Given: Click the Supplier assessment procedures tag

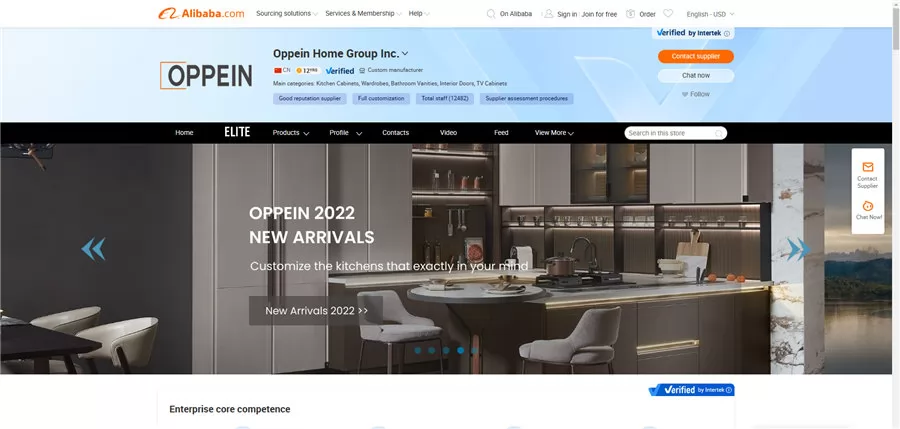Looking at the screenshot, I should (x=526, y=99).
